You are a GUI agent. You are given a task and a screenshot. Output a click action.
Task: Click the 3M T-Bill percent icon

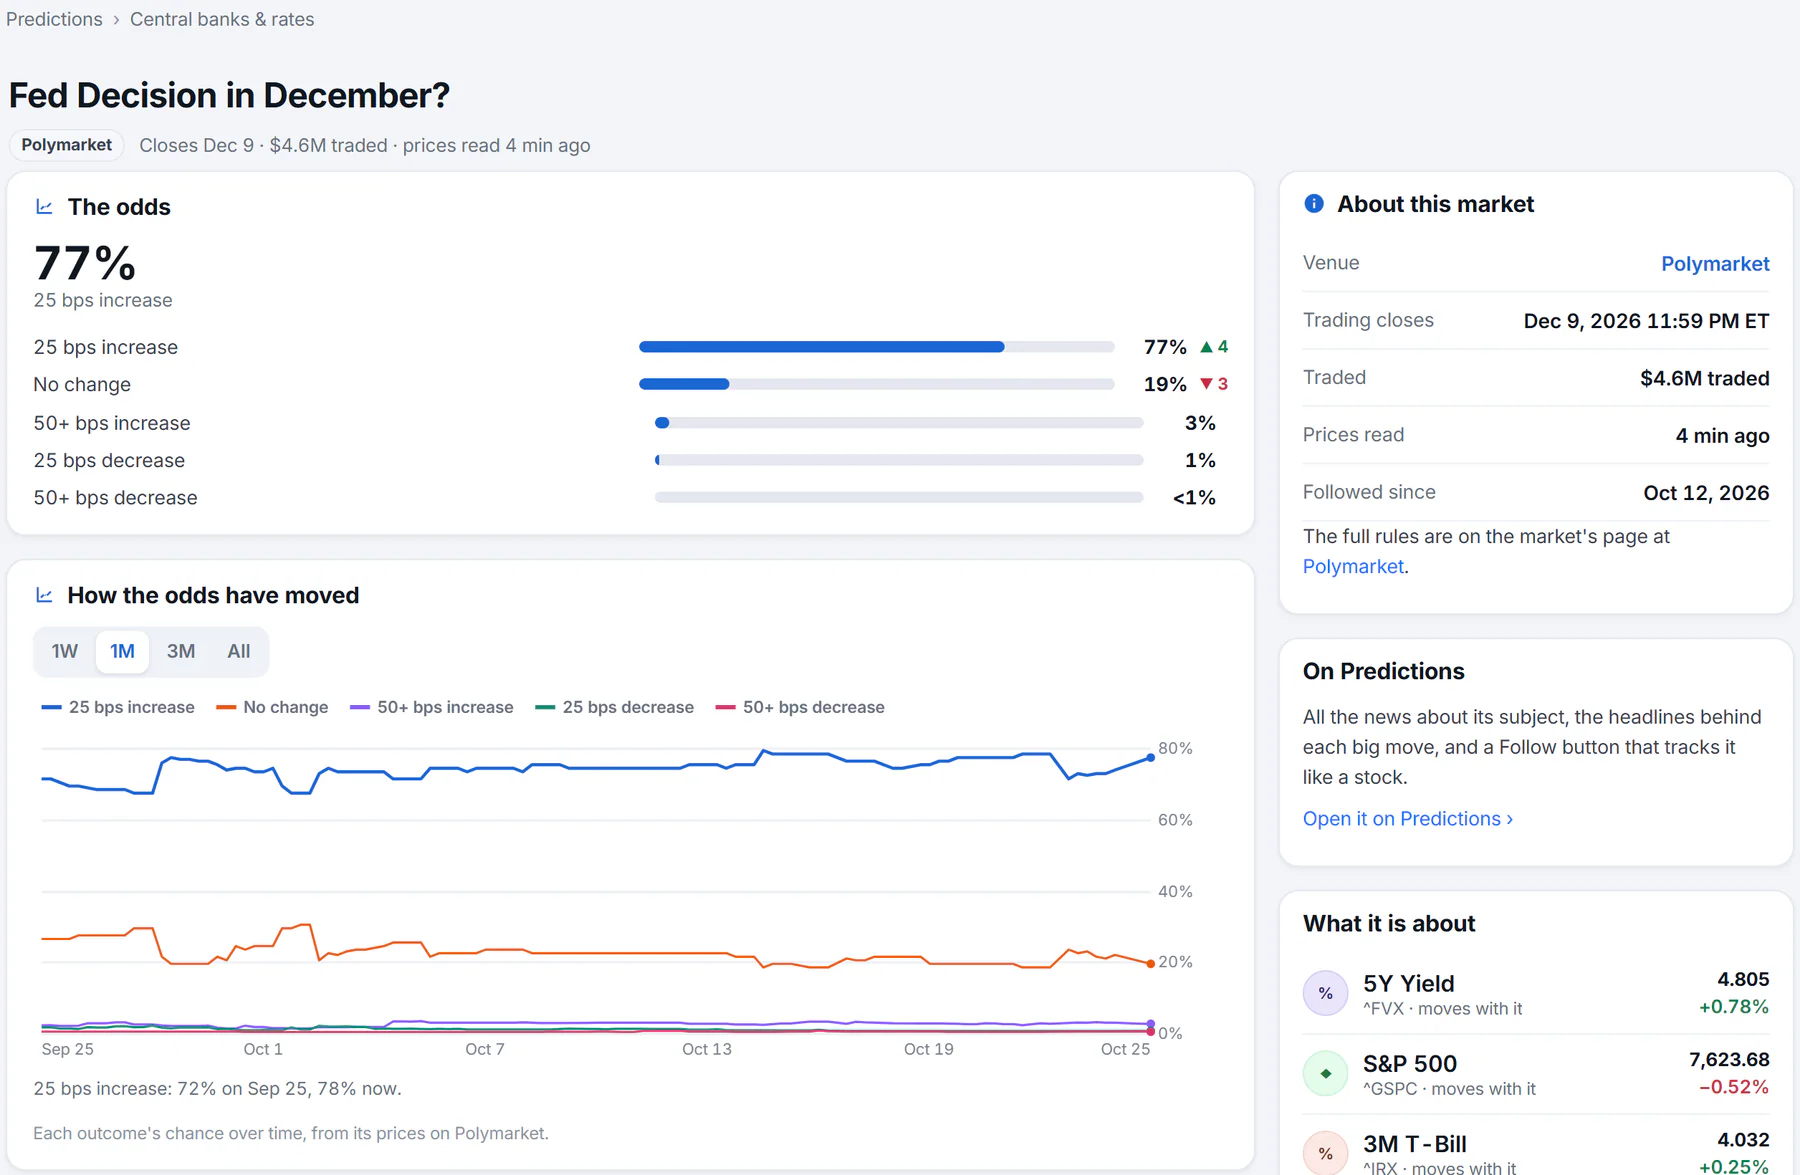pyautogui.click(x=1326, y=1152)
